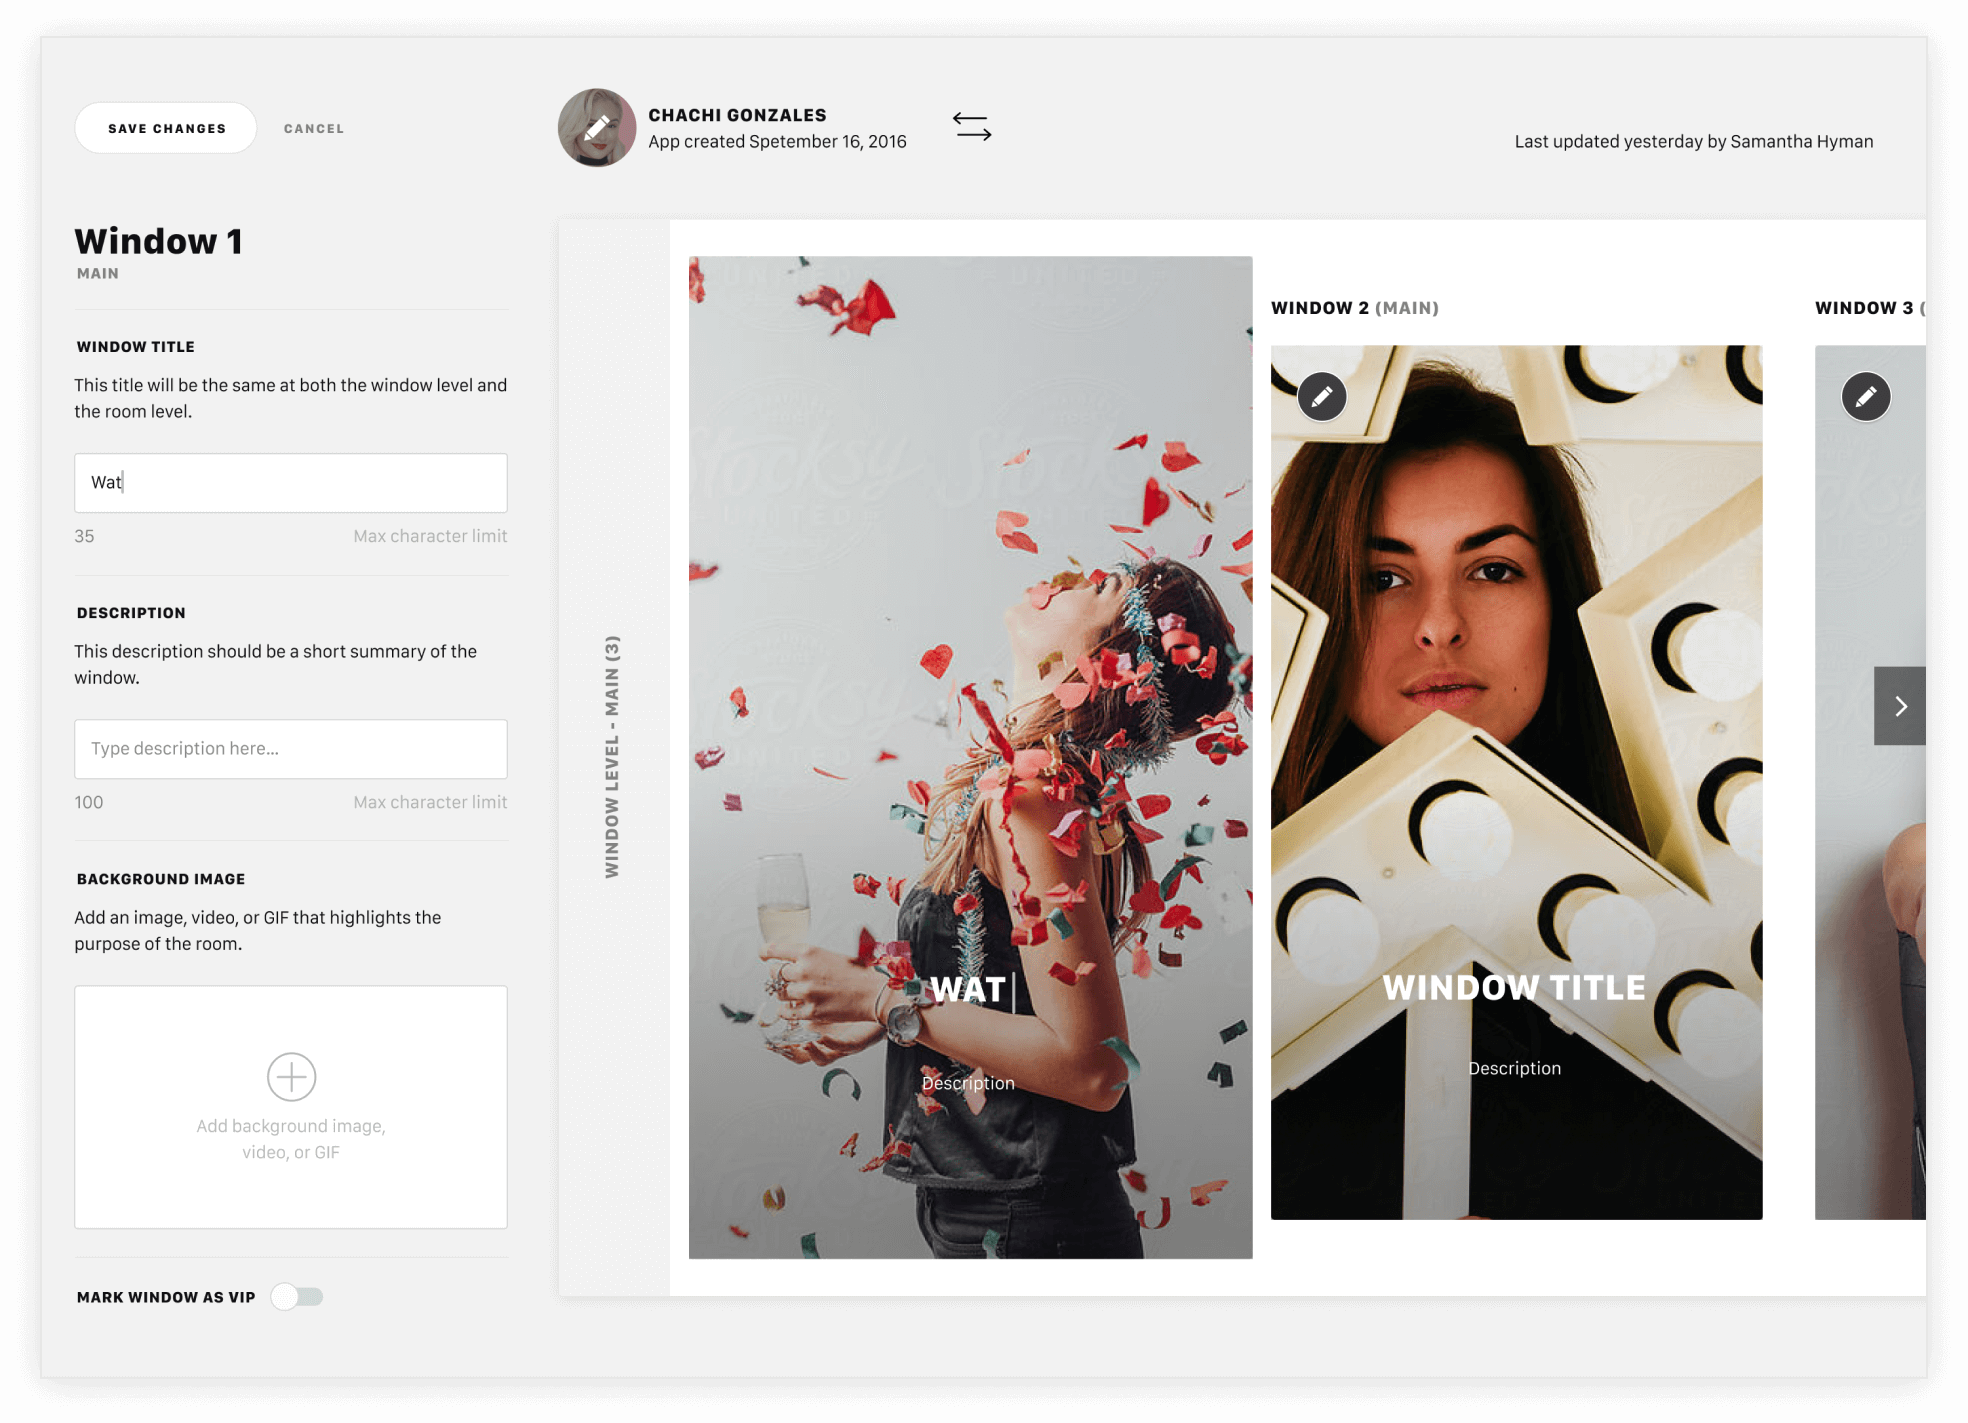The height and width of the screenshot is (1423, 1968).
Task: Click the Window 2 edit pencil icon
Action: 1321,397
